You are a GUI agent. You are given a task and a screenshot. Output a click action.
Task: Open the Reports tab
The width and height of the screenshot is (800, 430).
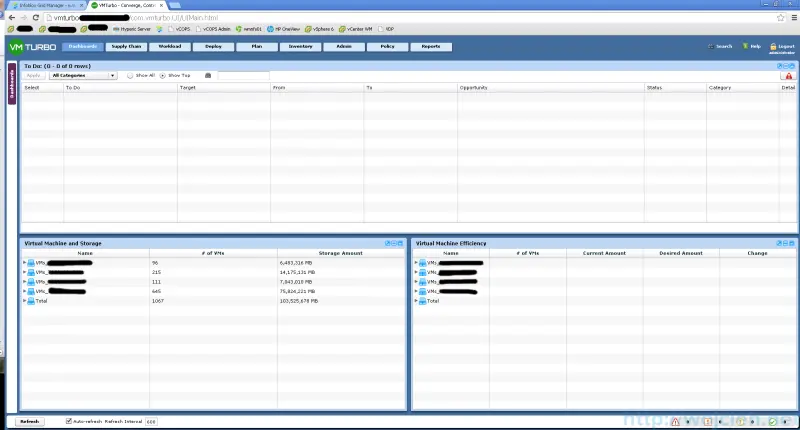pos(431,46)
